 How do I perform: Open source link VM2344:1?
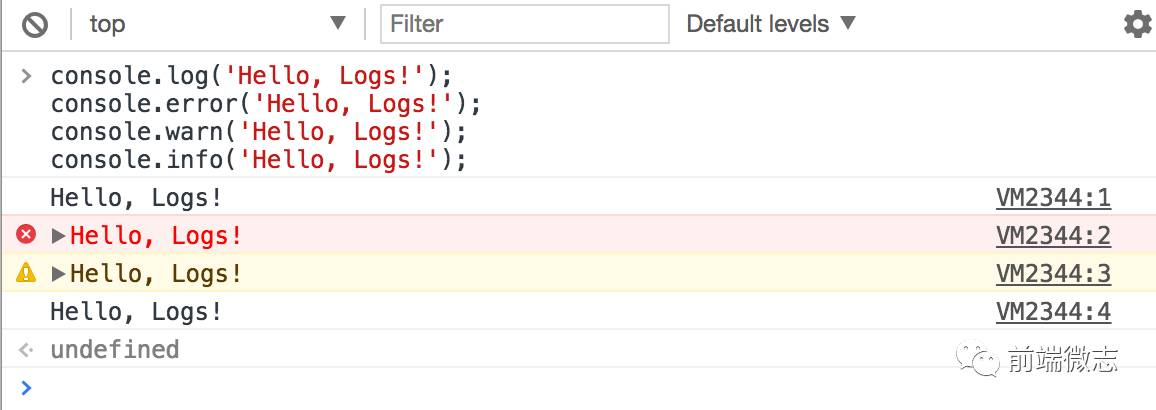[x=1053, y=198]
